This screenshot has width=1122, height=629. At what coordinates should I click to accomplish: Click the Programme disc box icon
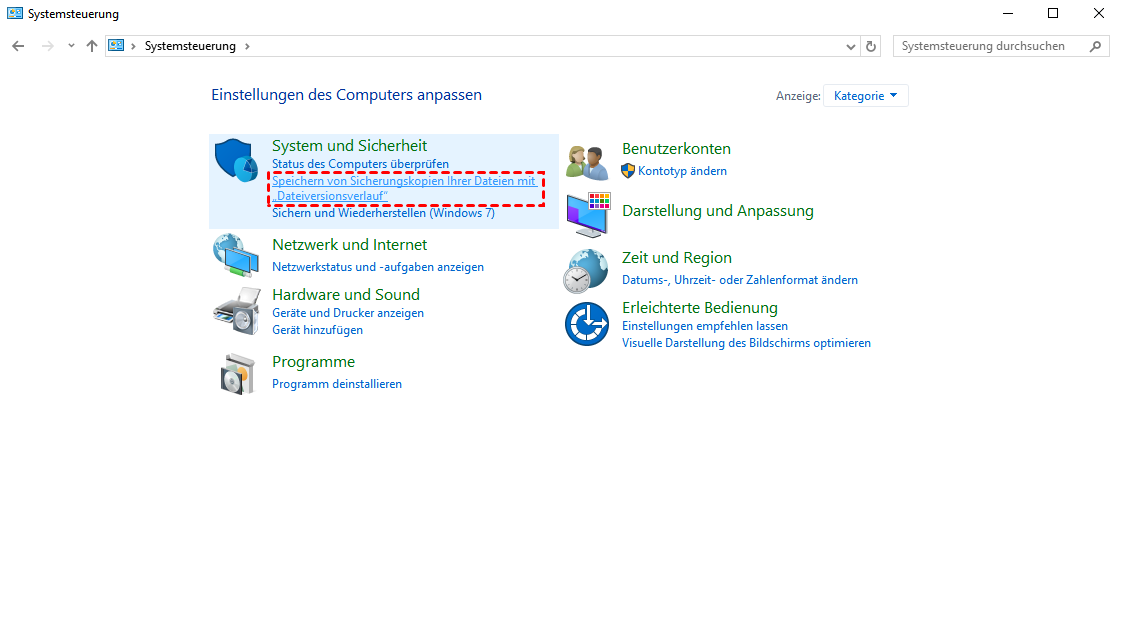237,373
